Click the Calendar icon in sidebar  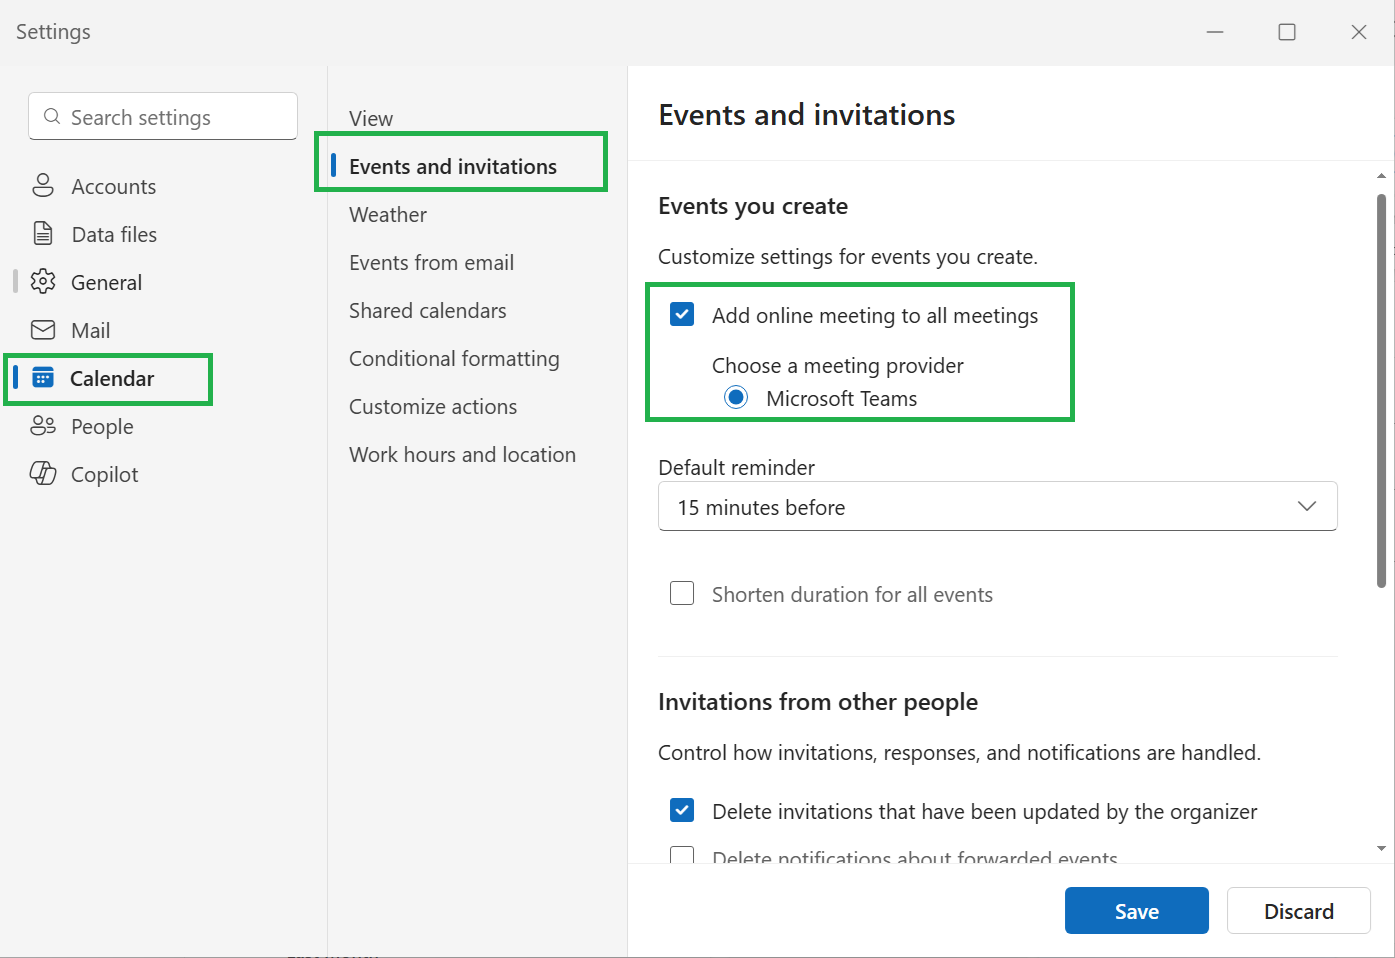[43, 377]
